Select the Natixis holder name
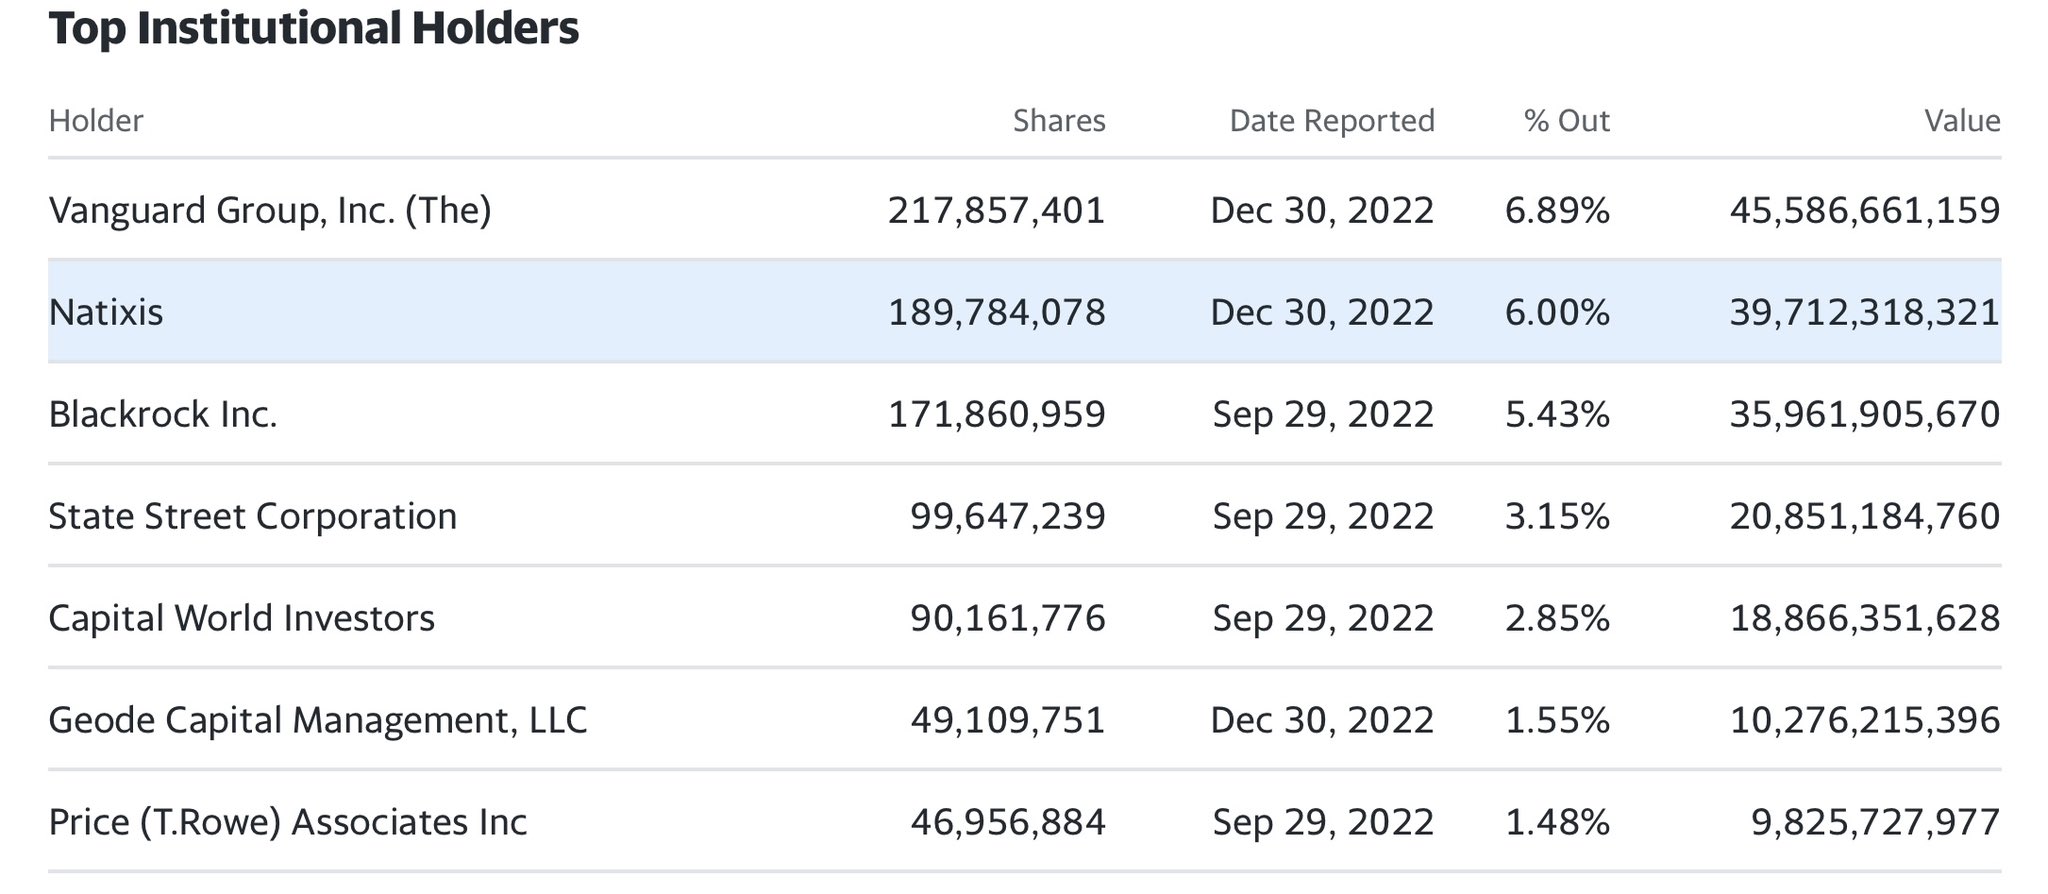The width and height of the screenshot is (2048, 894). 106,313
